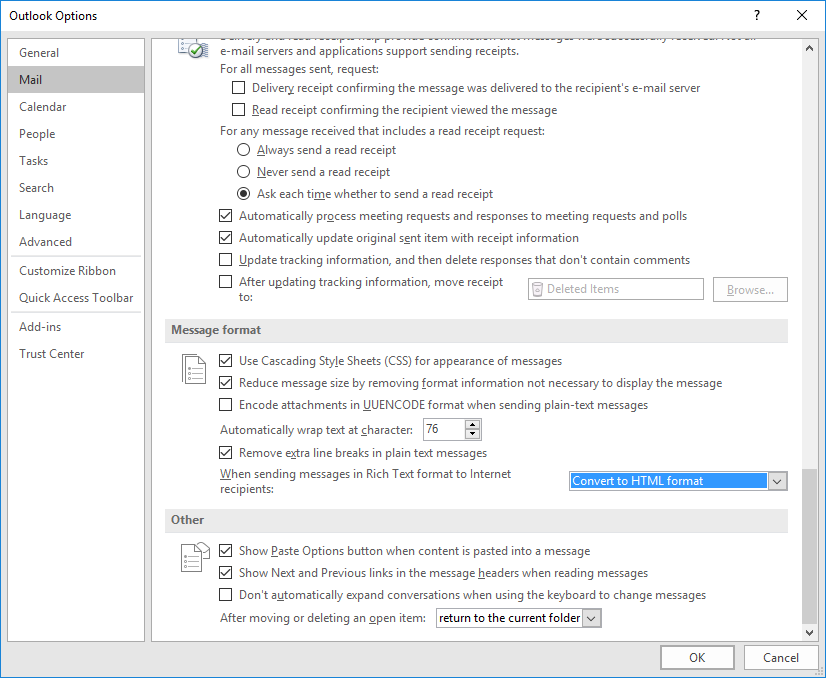
Task: Enable Delivery receipt checkbox
Action: (239, 87)
